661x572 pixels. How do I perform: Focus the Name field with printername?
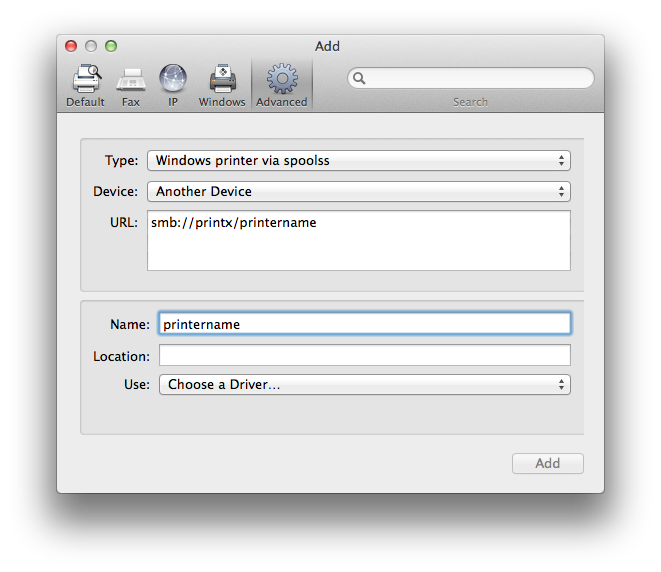(x=365, y=324)
